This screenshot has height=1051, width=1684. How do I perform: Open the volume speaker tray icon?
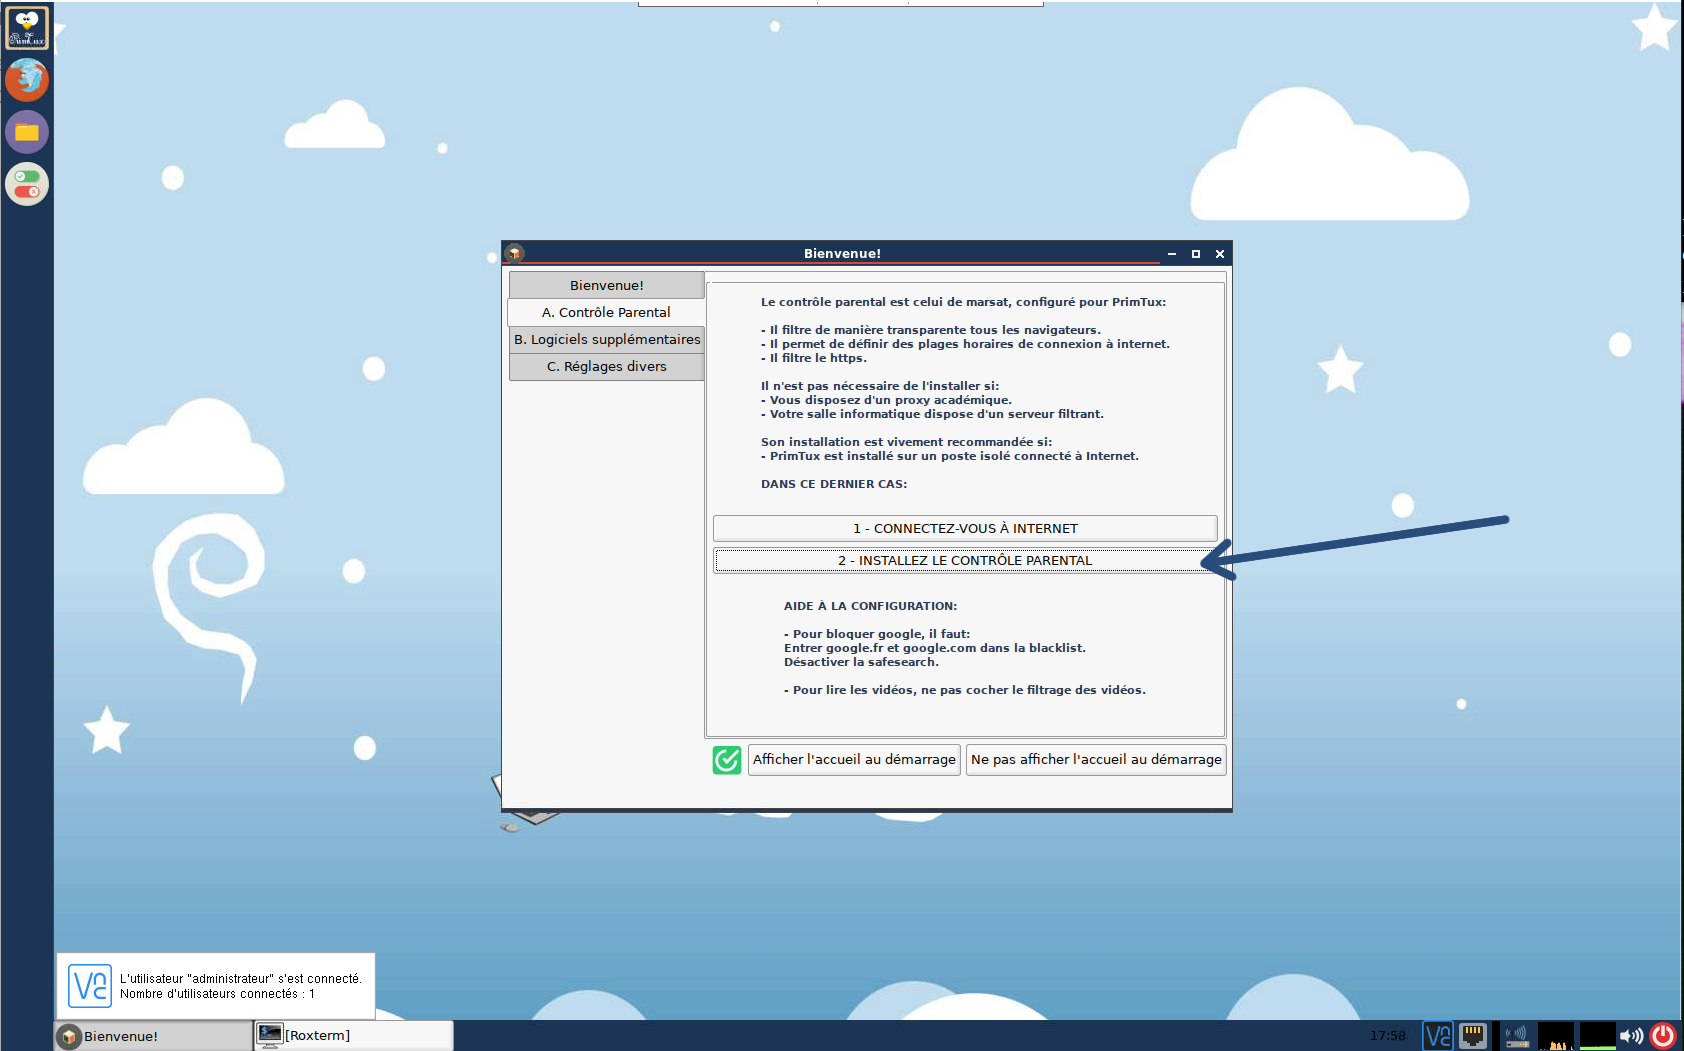[x=1631, y=1036]
